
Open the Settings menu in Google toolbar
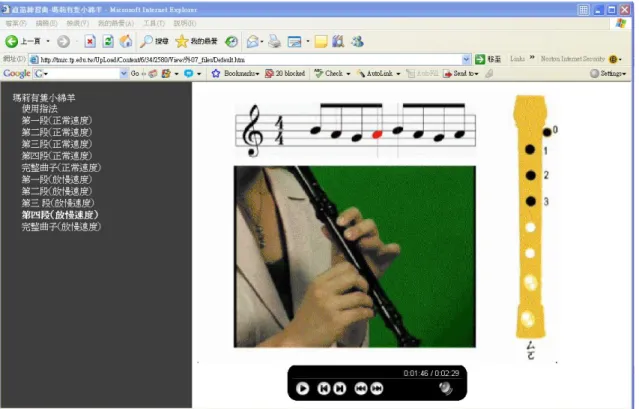click(x=608, y=73)
